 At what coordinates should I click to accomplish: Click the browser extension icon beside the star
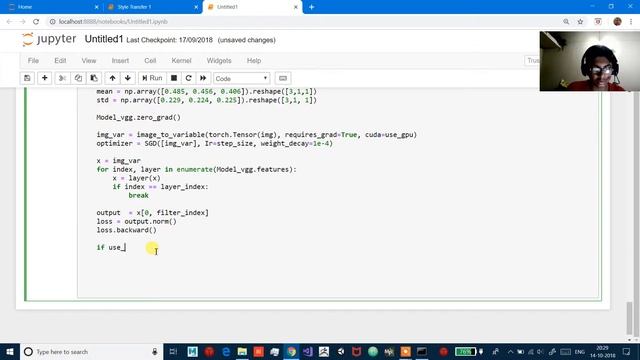tap(598, 22)
